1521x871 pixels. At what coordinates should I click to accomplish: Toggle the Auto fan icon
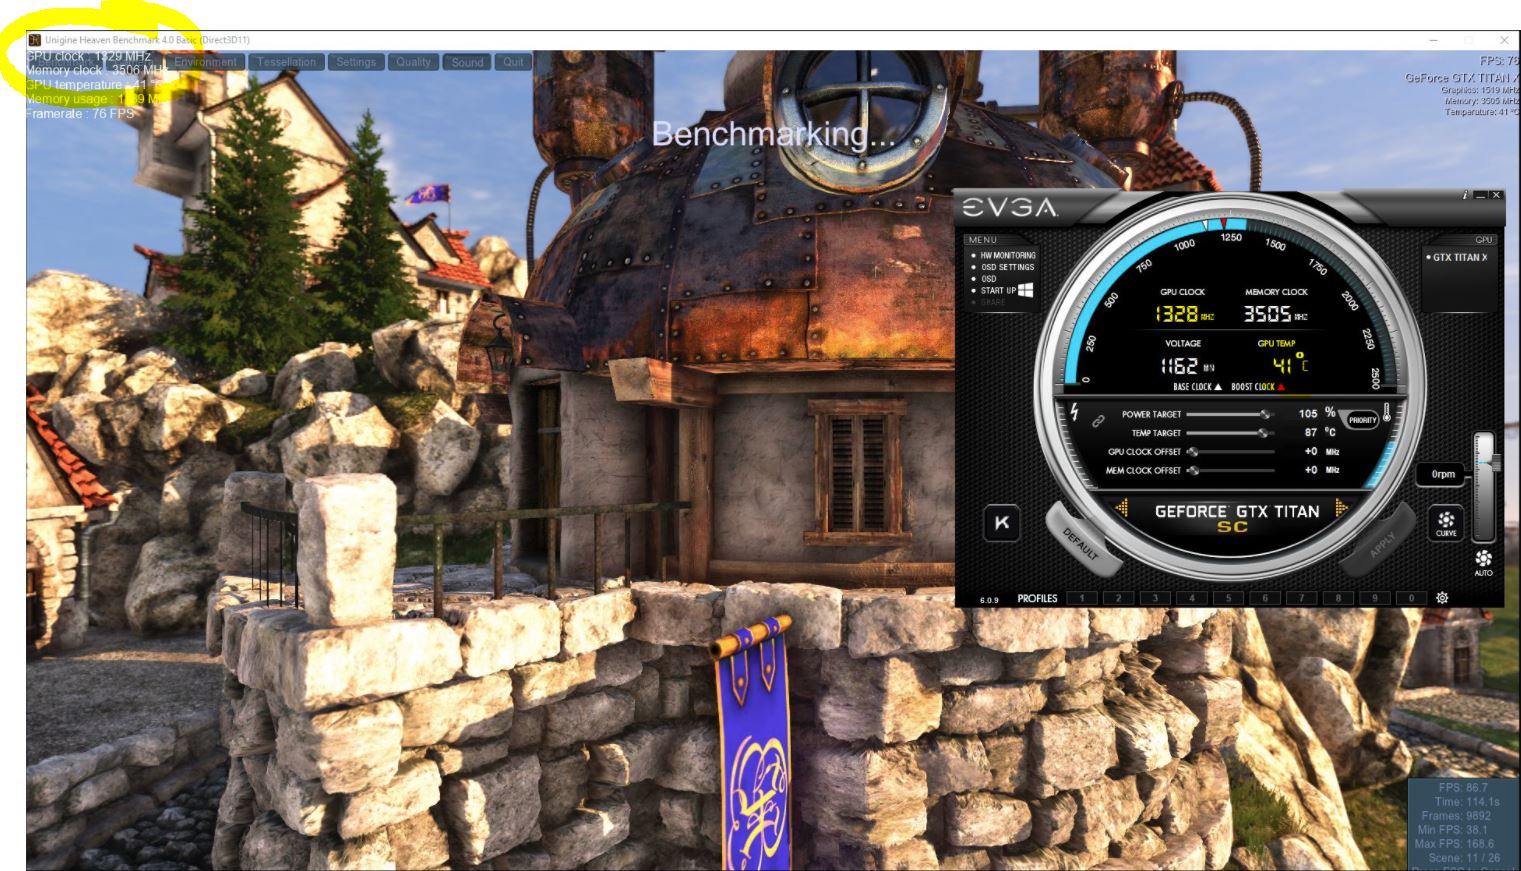click(x=1483, y=561)
